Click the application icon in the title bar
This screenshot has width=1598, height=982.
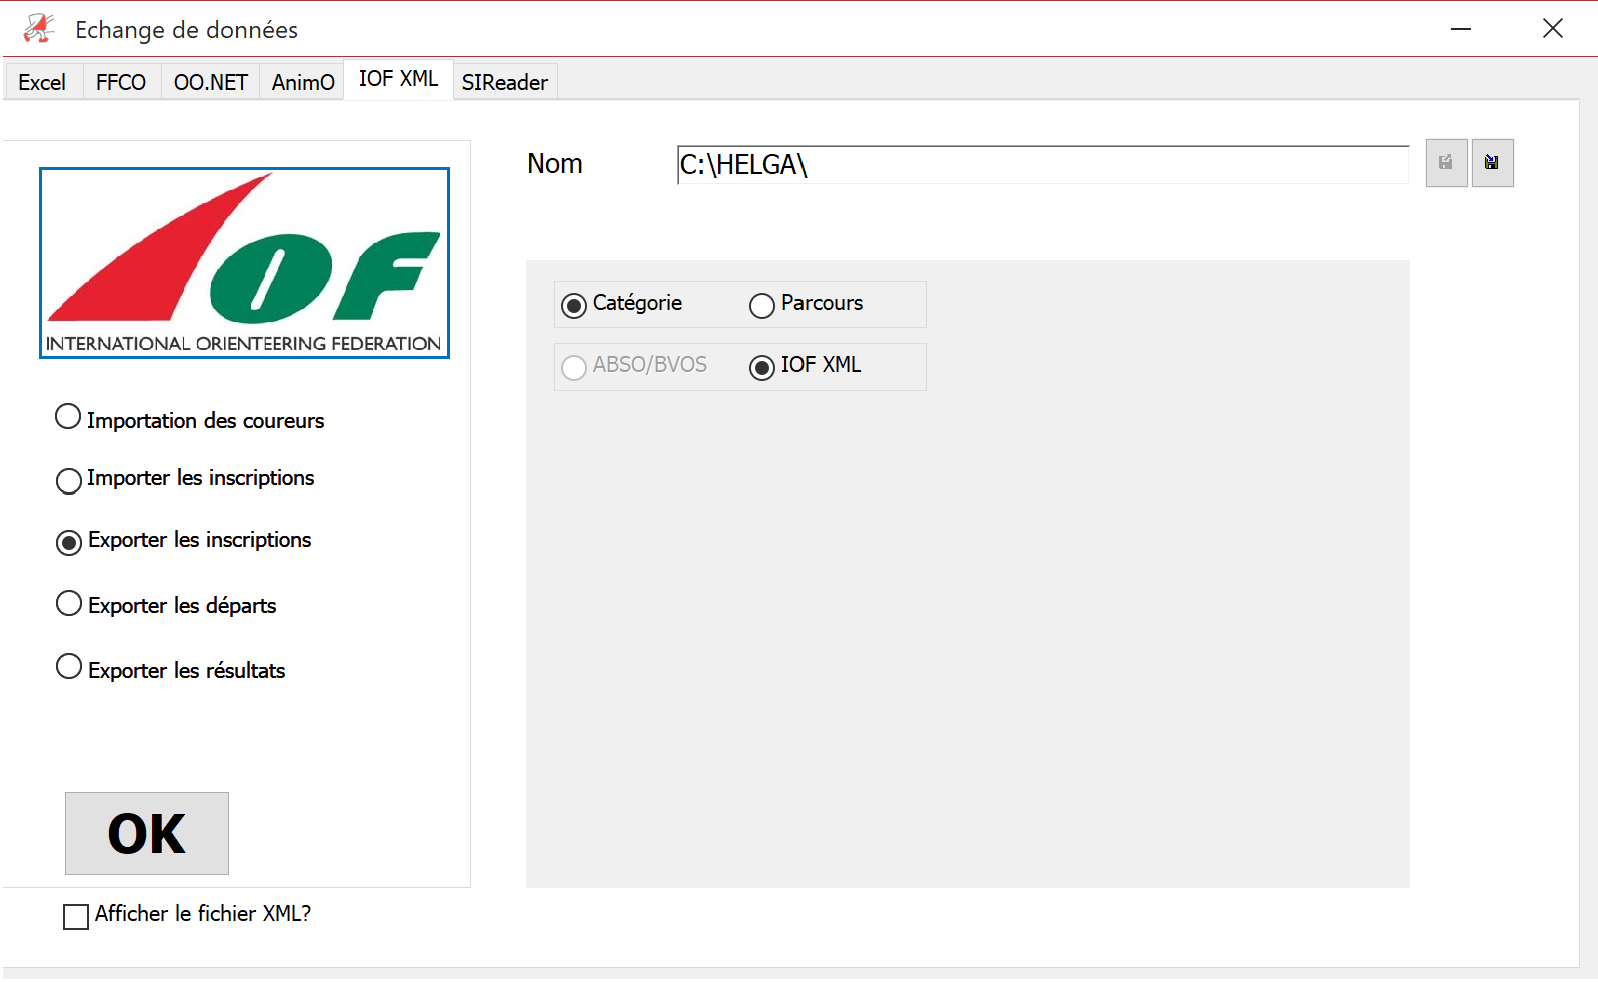tap(38, 29)
